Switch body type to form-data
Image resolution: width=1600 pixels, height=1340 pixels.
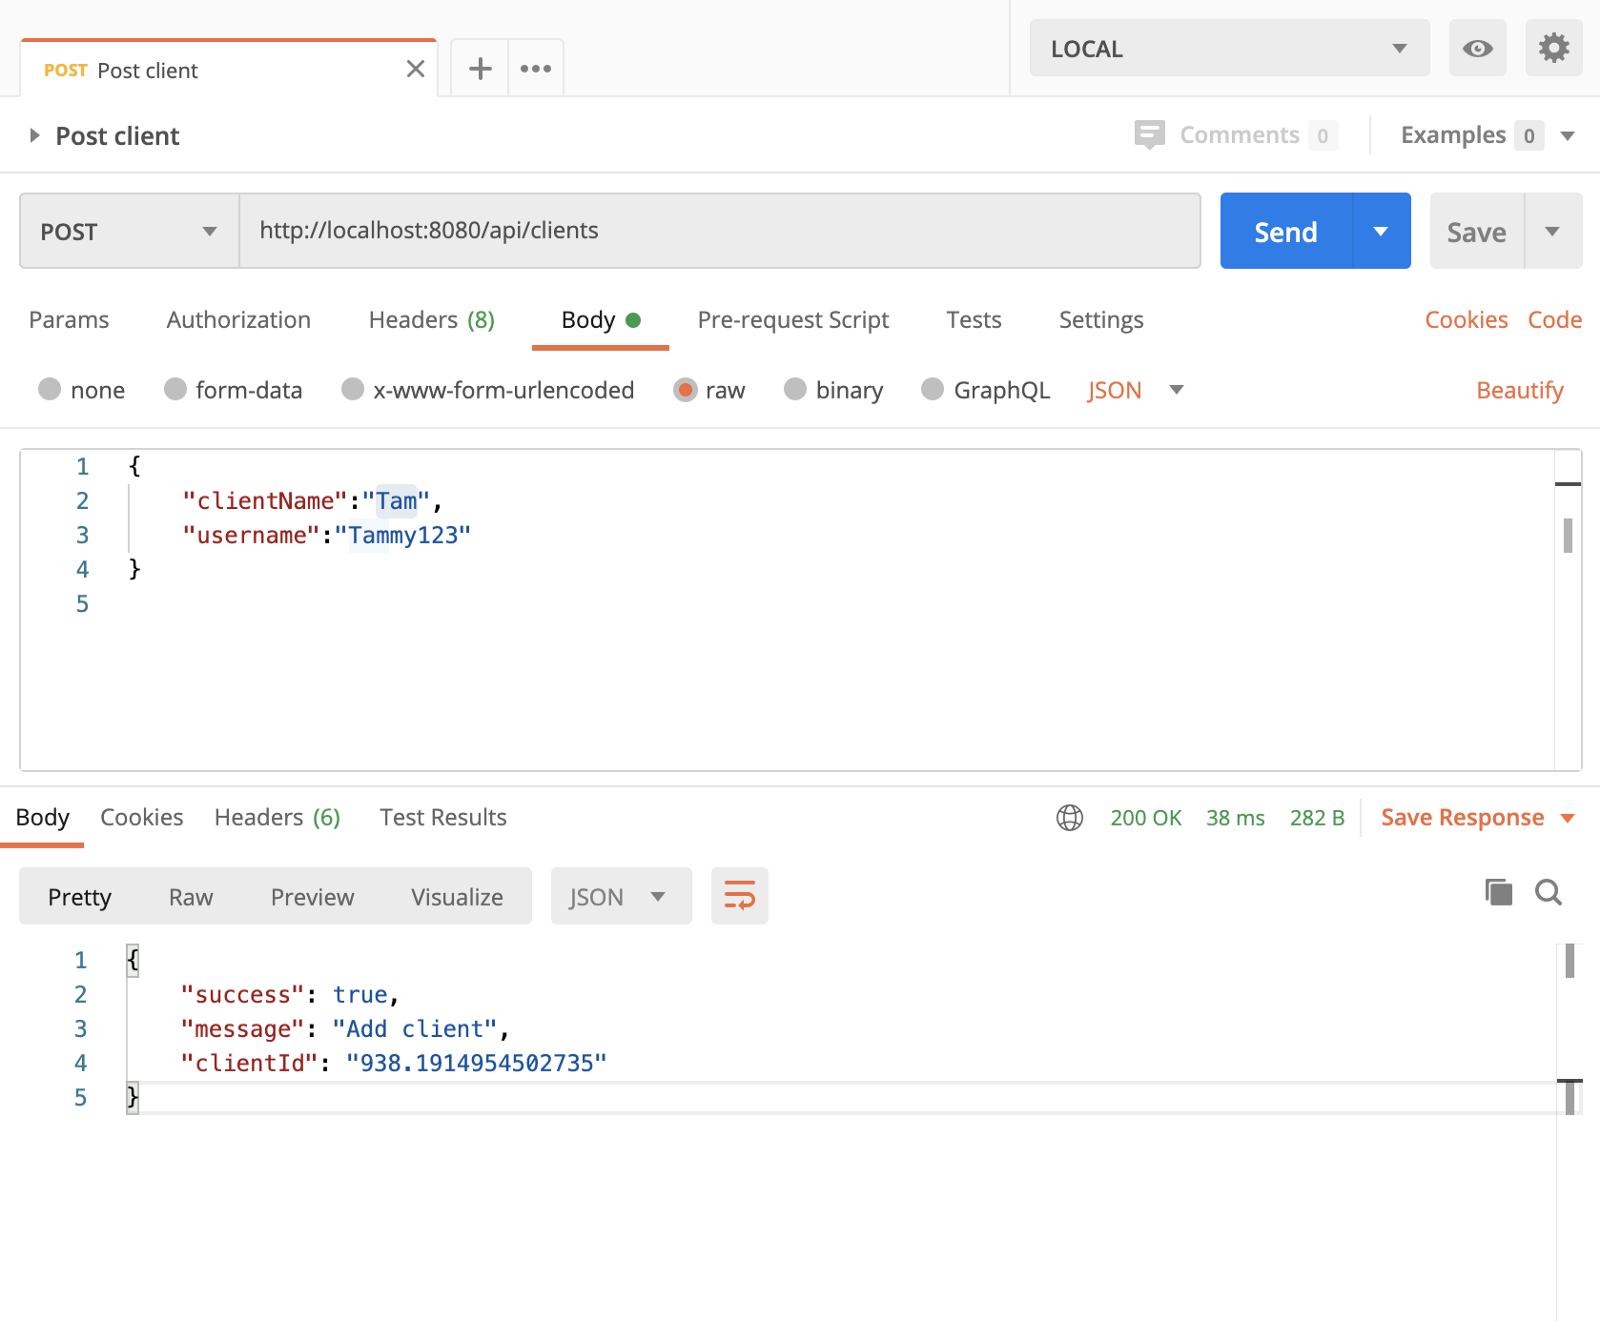(177, 390)
